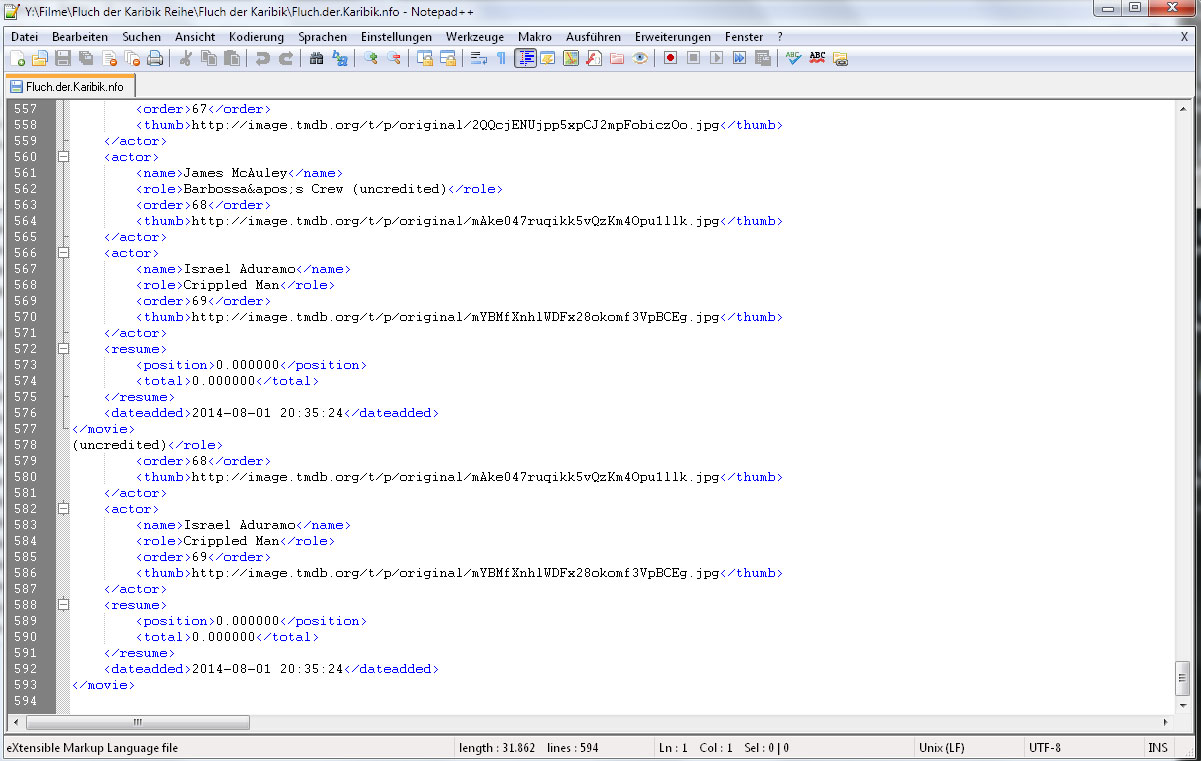Open the Suchen menu
Viewport: 1201px width, 761px height.
[x=142, y=37]
